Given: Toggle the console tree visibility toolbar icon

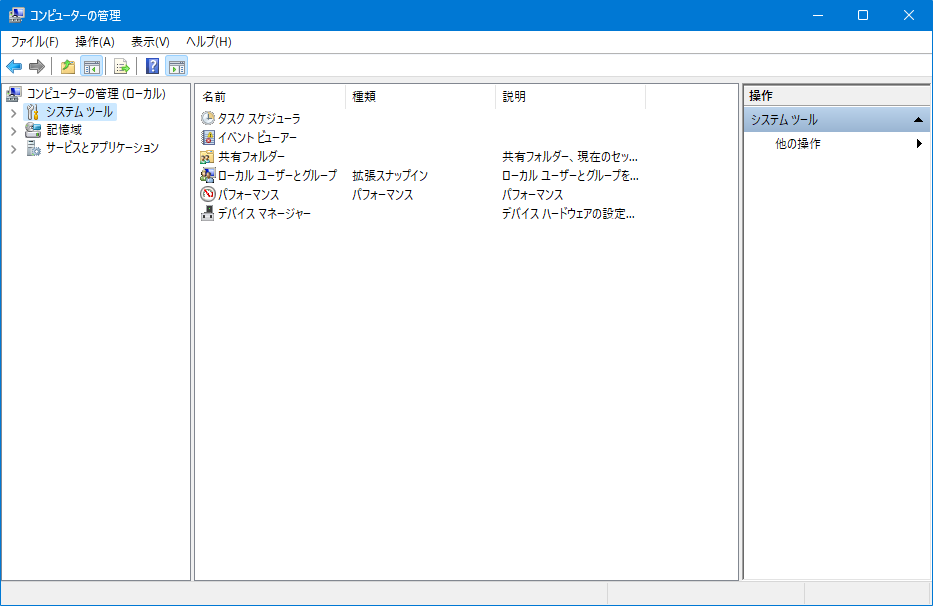Looking at the screenshot, I should pyautogui.click(x=91, y=66).
